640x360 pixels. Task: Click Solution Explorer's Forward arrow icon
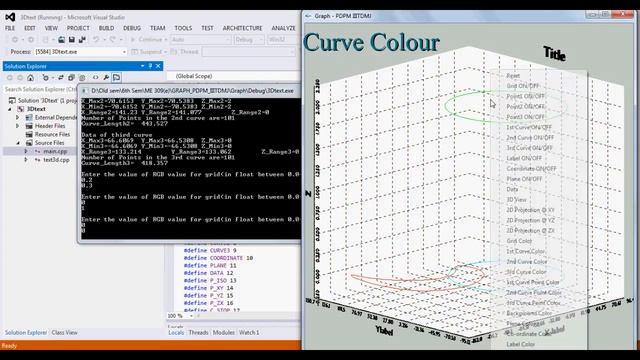20,78
